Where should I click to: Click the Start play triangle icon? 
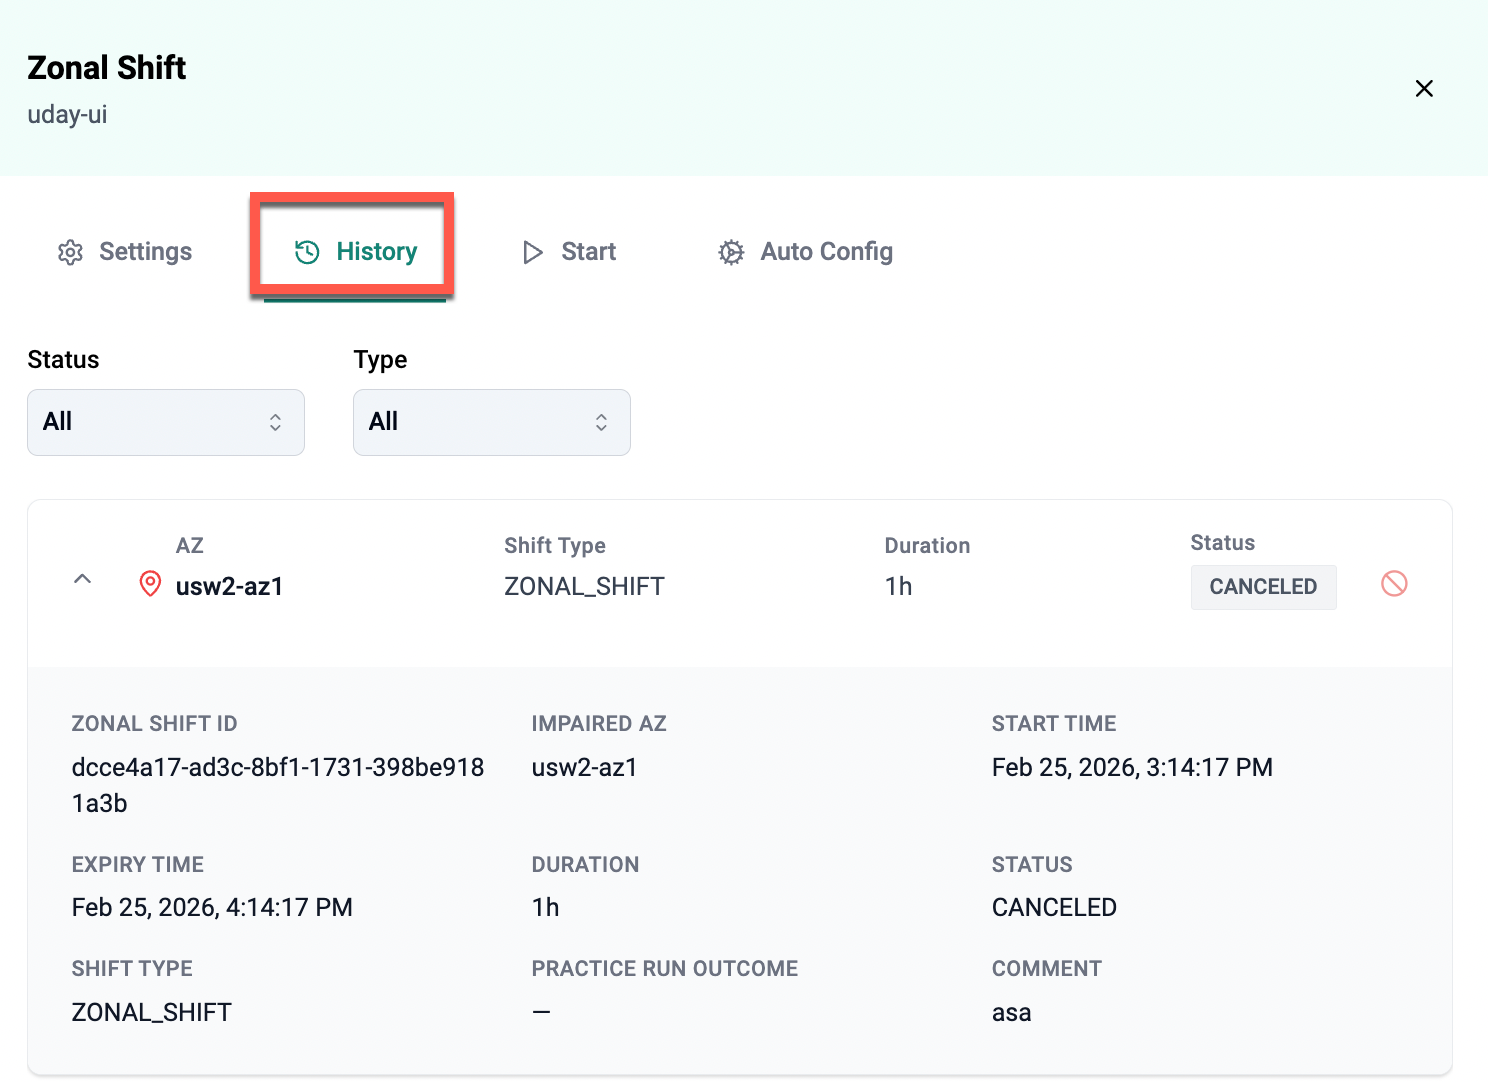click(x=533, y=252)
